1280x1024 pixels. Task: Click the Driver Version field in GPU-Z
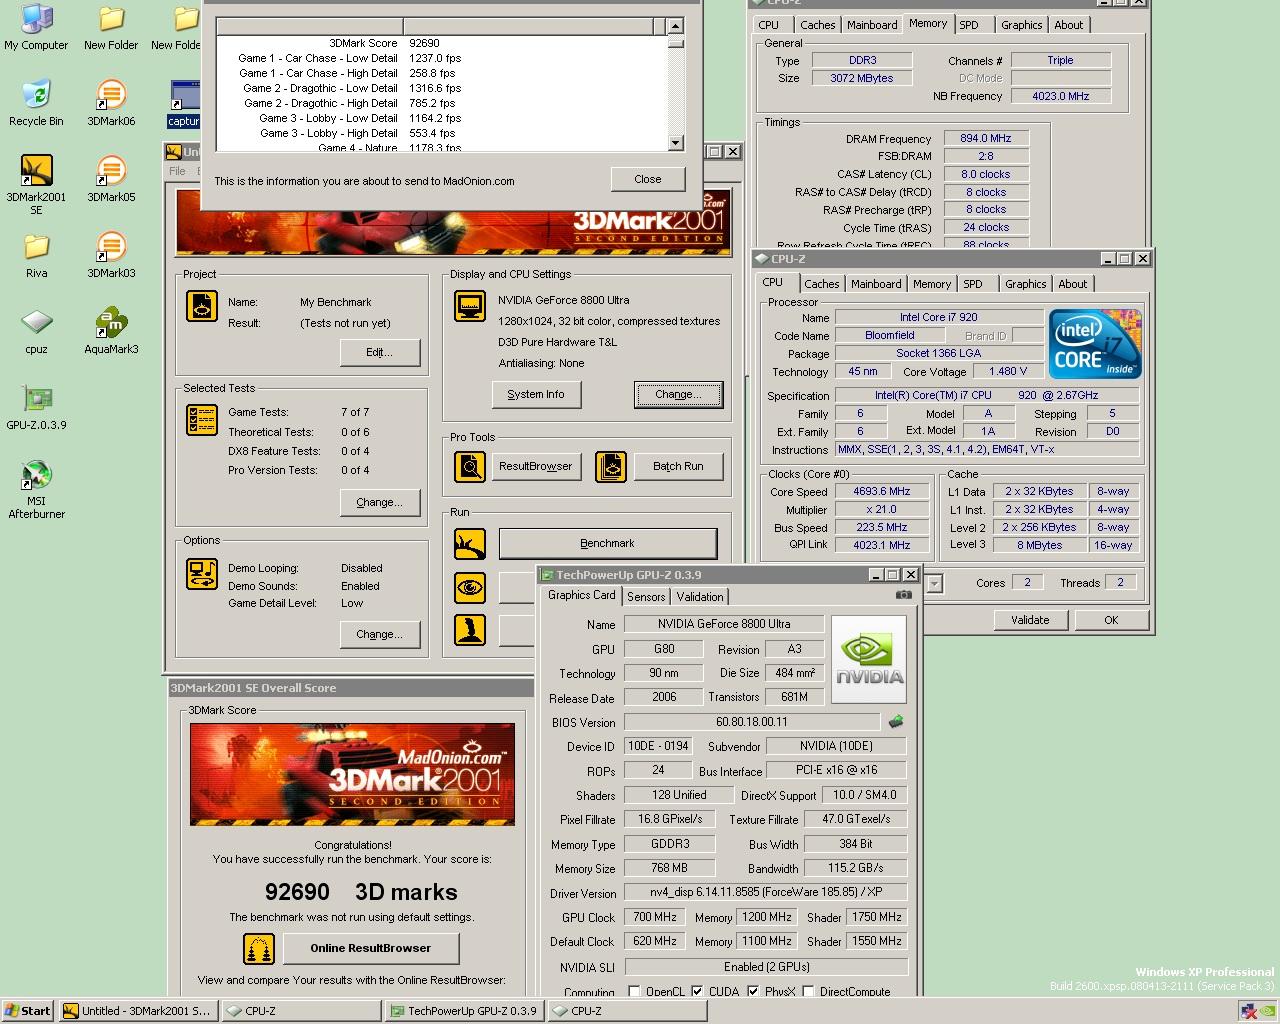click(x=765, y=892)
